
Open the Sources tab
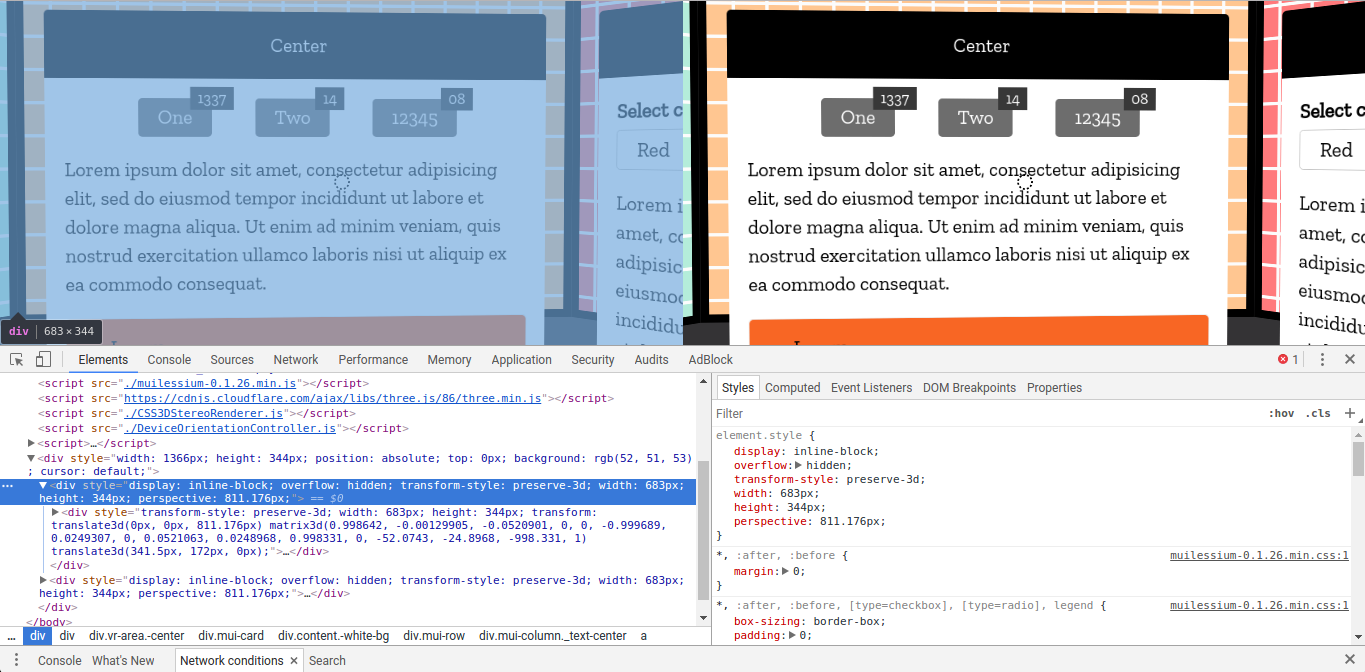[232, 360]
